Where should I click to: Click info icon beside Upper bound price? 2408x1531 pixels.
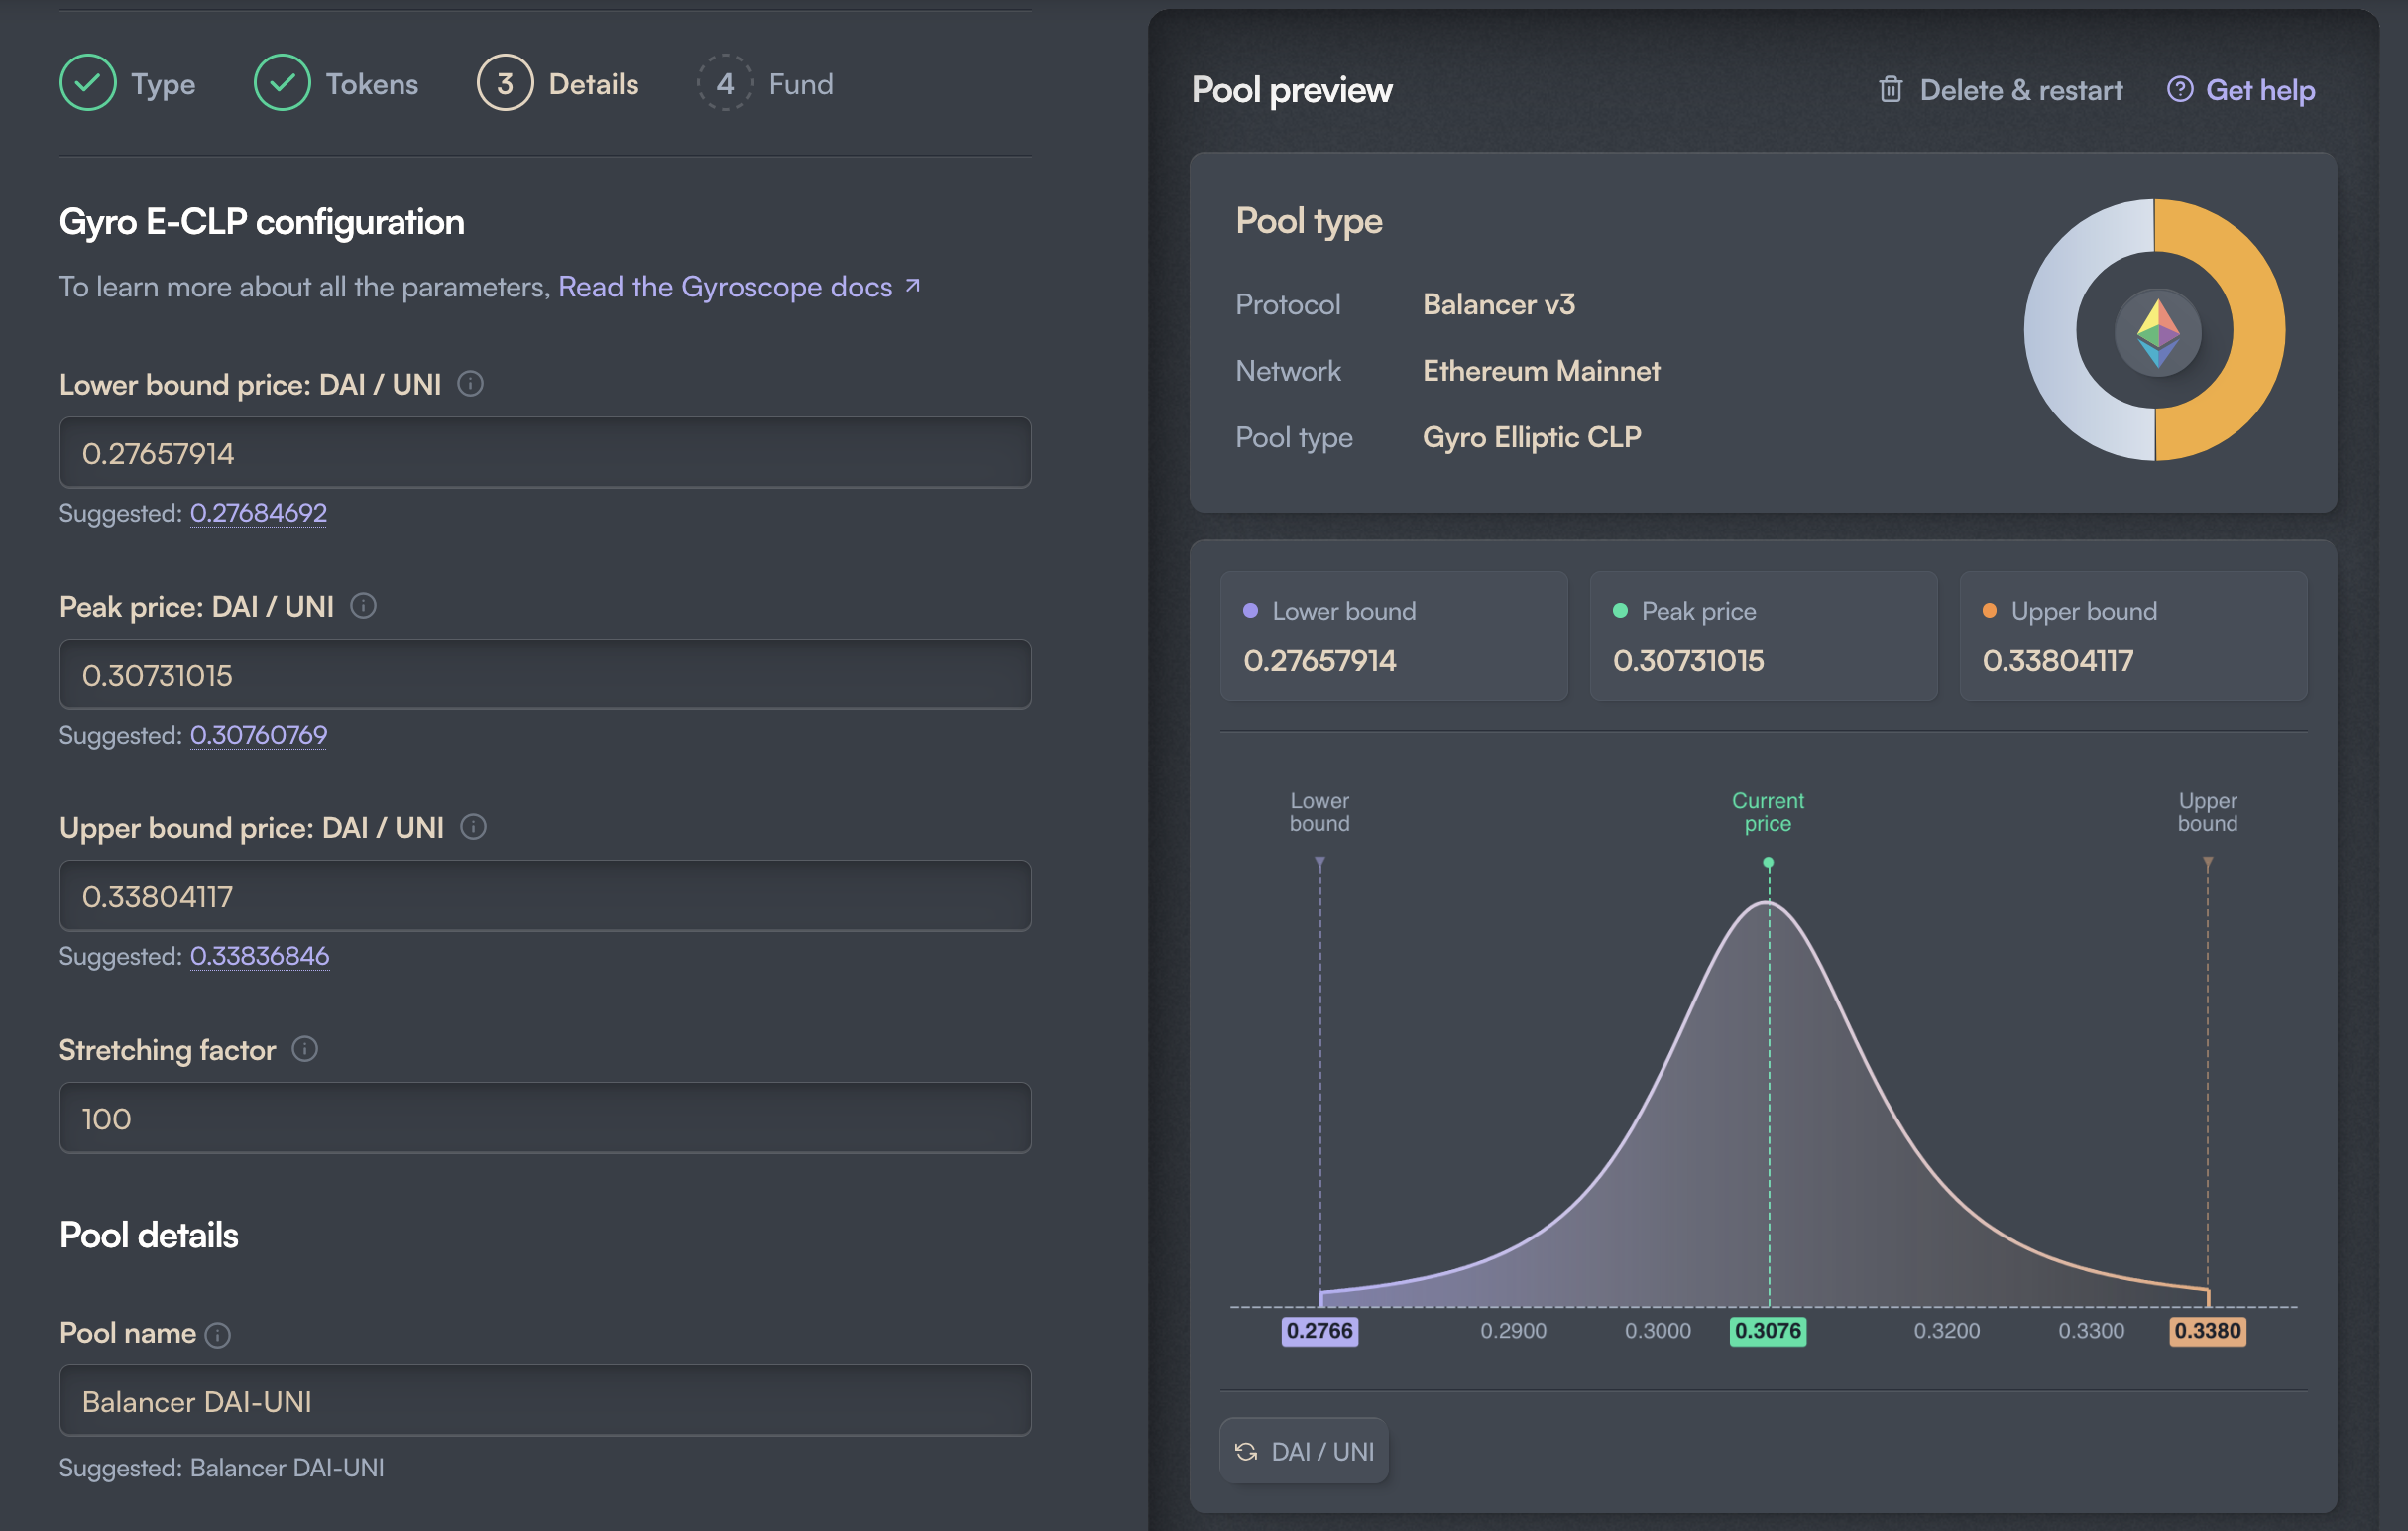(x=473, y=827)
